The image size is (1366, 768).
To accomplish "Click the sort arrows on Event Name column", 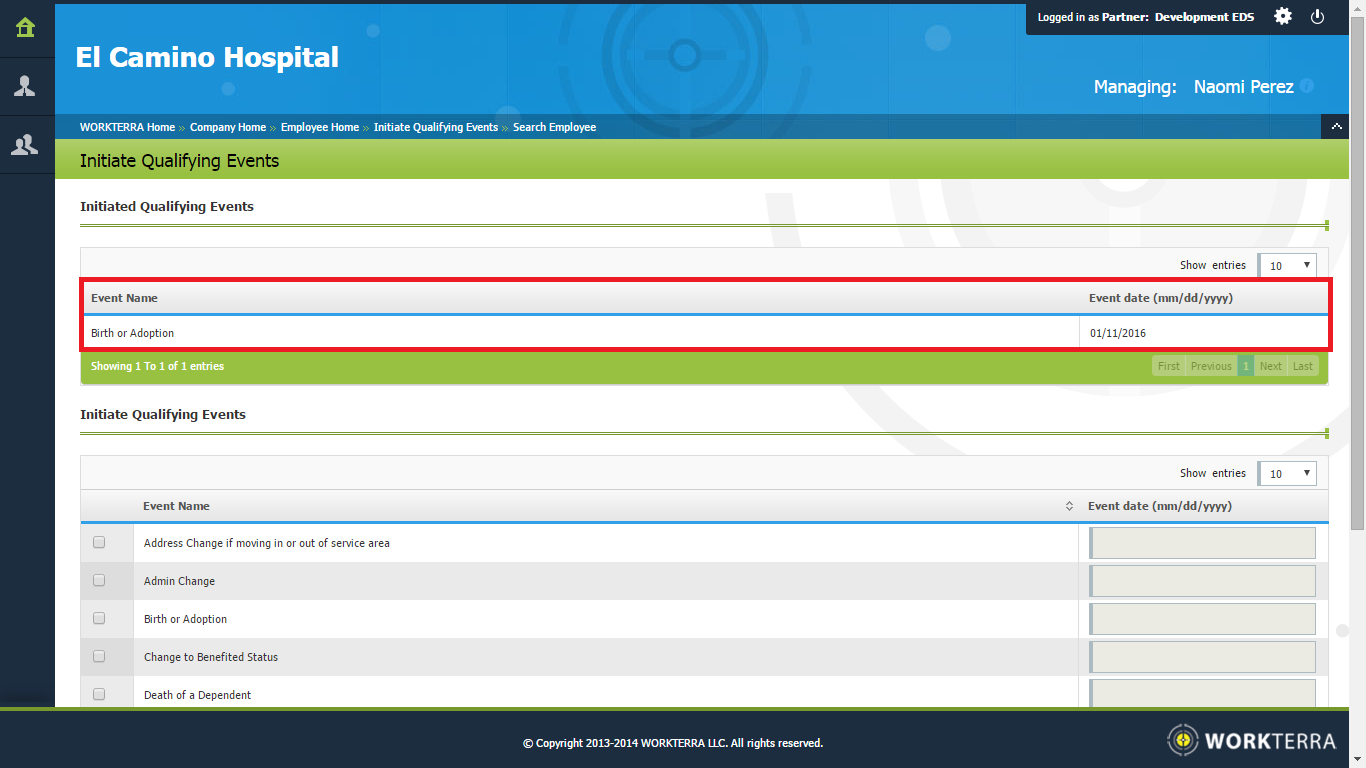I will (x=1069, y=506).
